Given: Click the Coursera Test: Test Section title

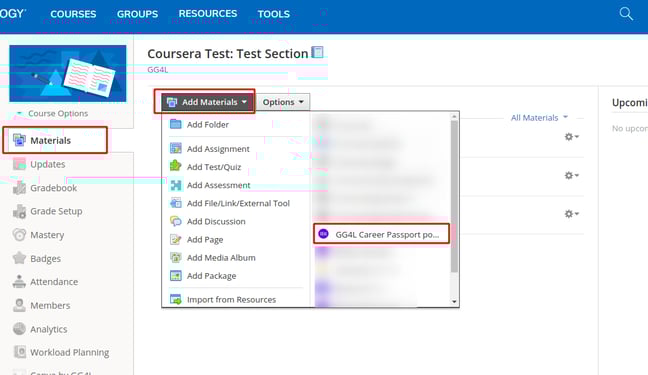Looking at the screenshot, I should 228,53.
